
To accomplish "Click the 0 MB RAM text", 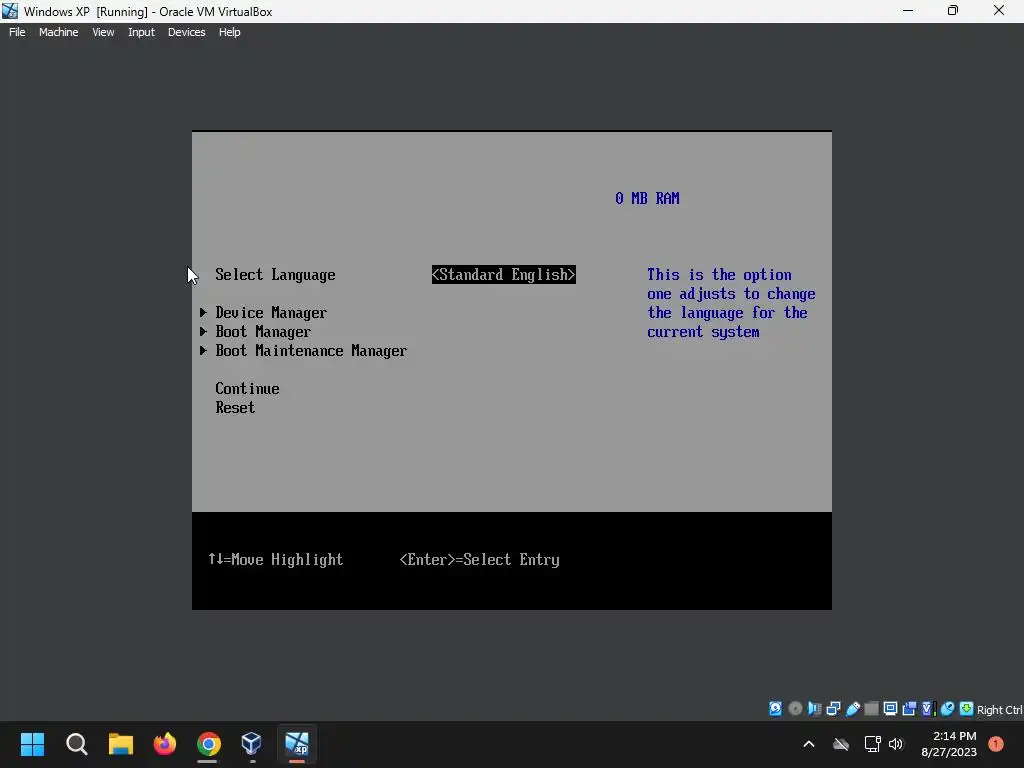I will 647,199.
